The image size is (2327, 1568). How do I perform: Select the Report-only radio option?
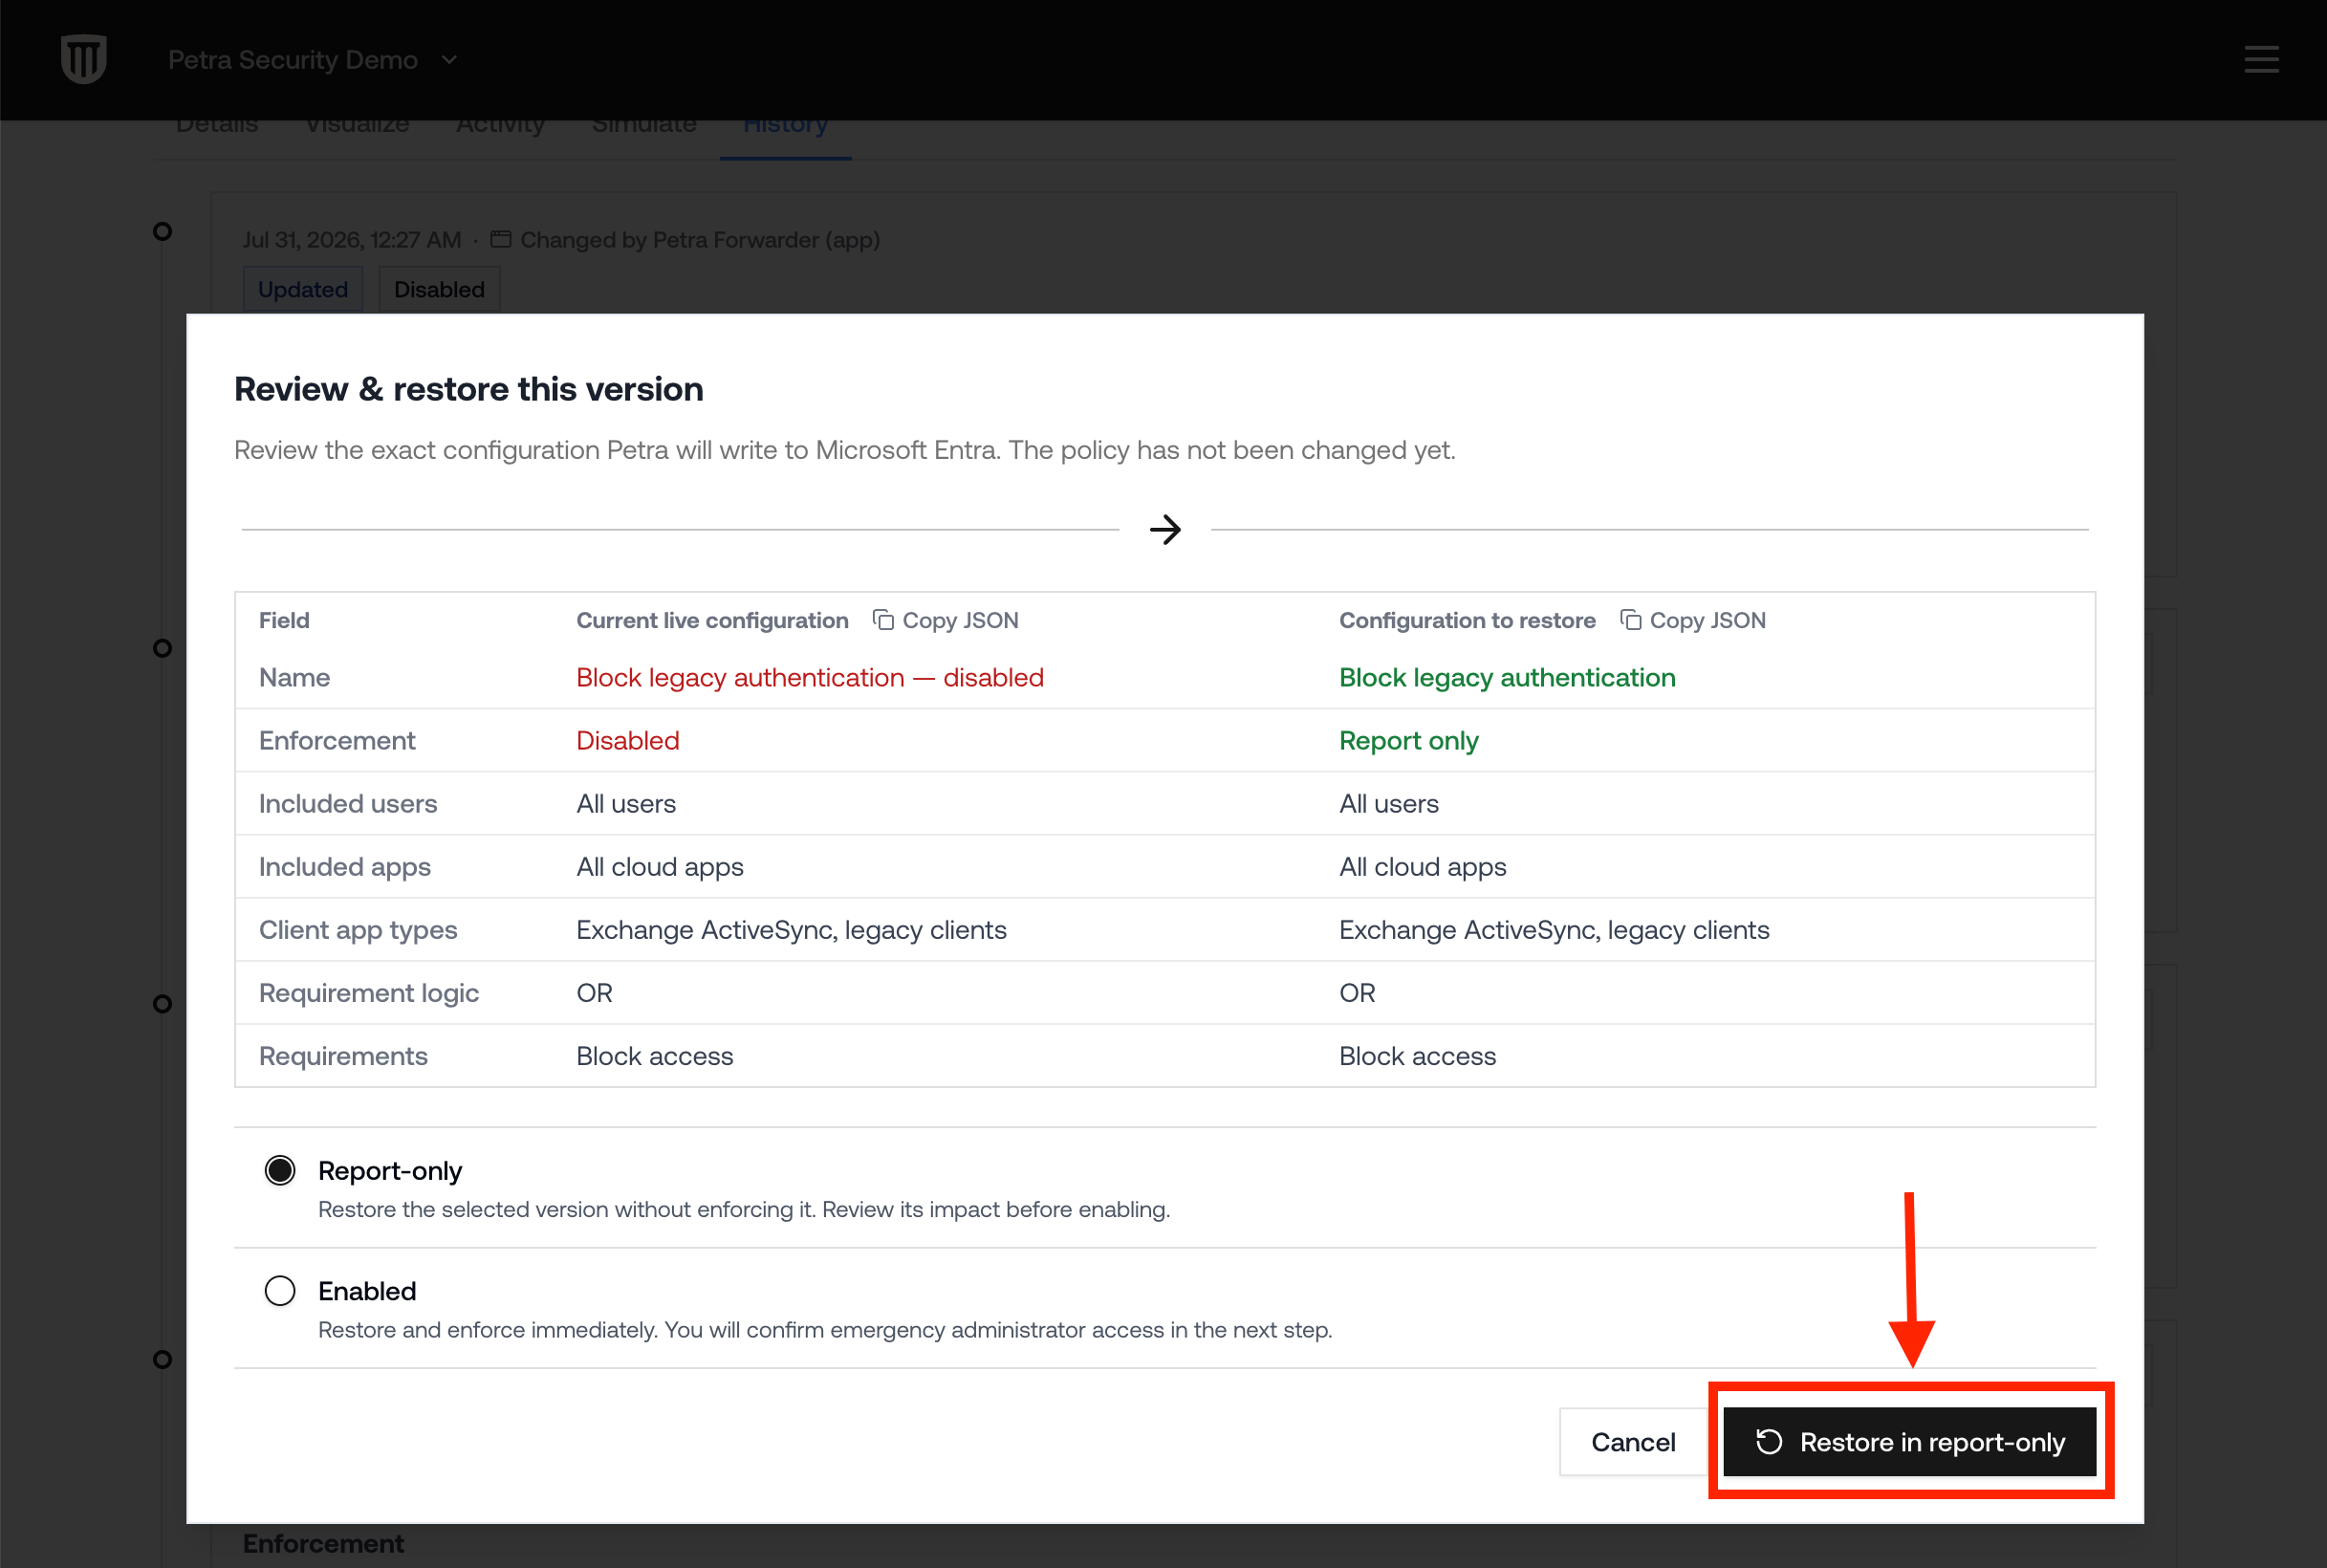click(280, 1170)
